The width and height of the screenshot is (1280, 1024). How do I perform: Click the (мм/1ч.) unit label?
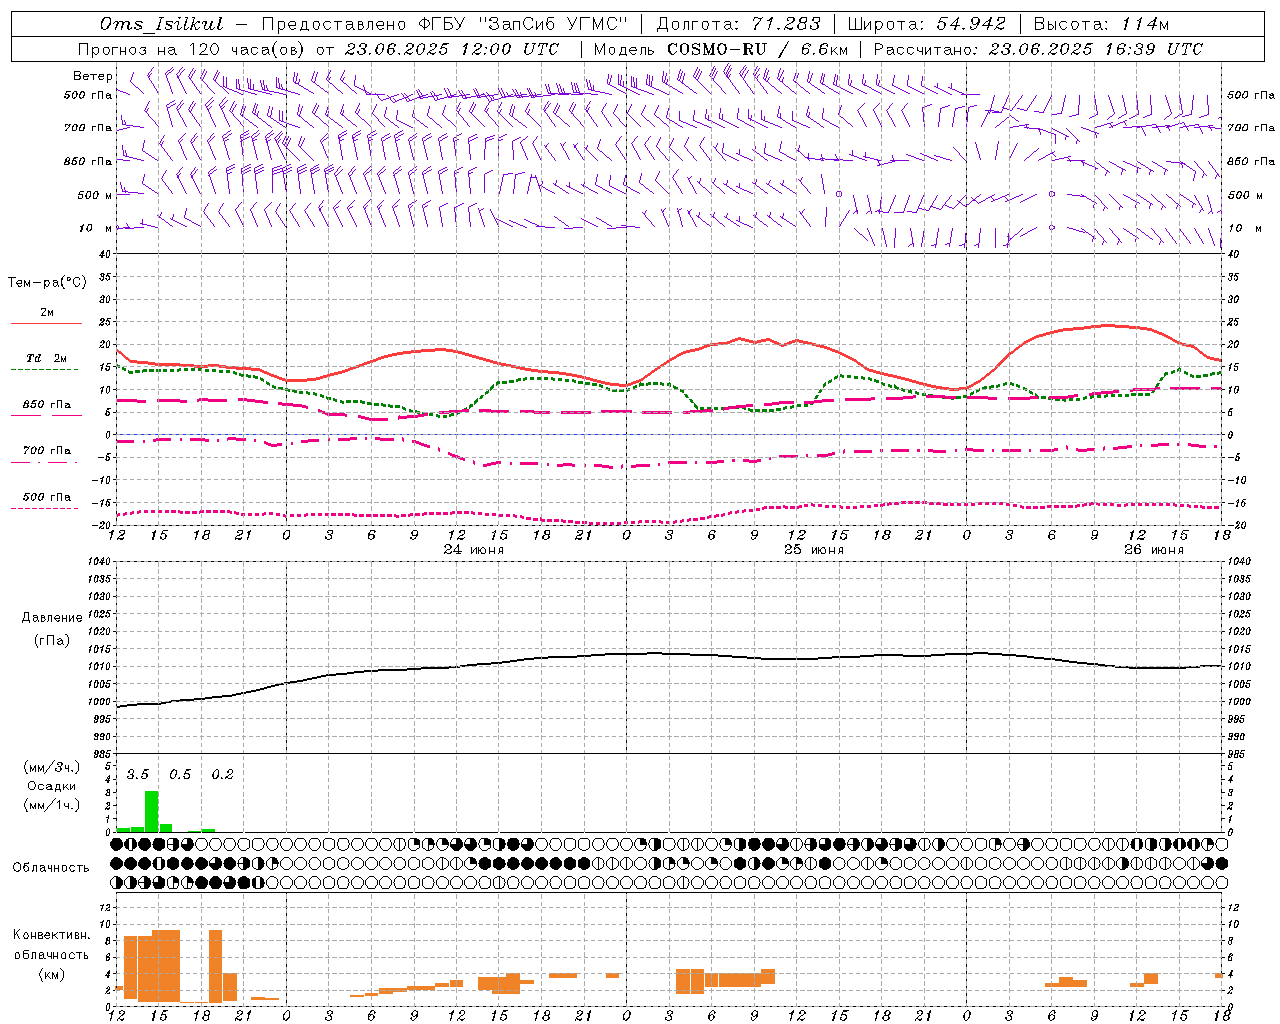[x=52, y=806]
